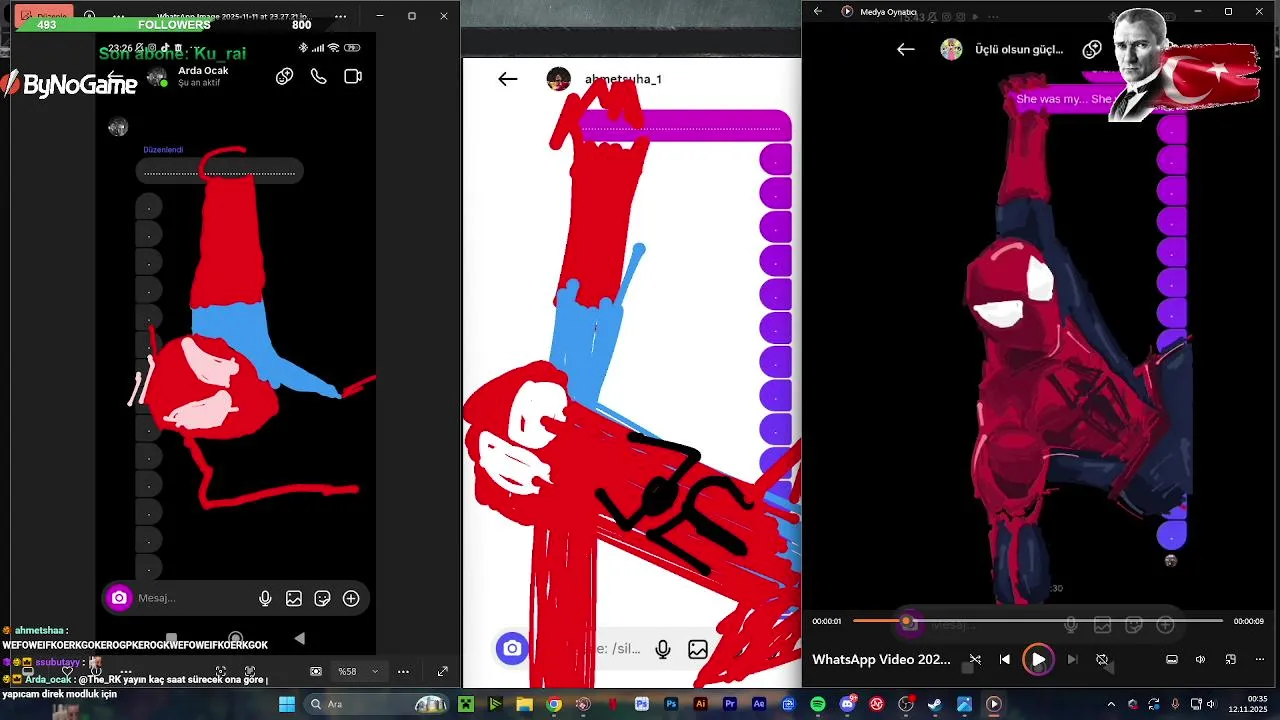Open three-dot menu next to the image filename
Screen dimensions: 1280x720
pos(340,16)
